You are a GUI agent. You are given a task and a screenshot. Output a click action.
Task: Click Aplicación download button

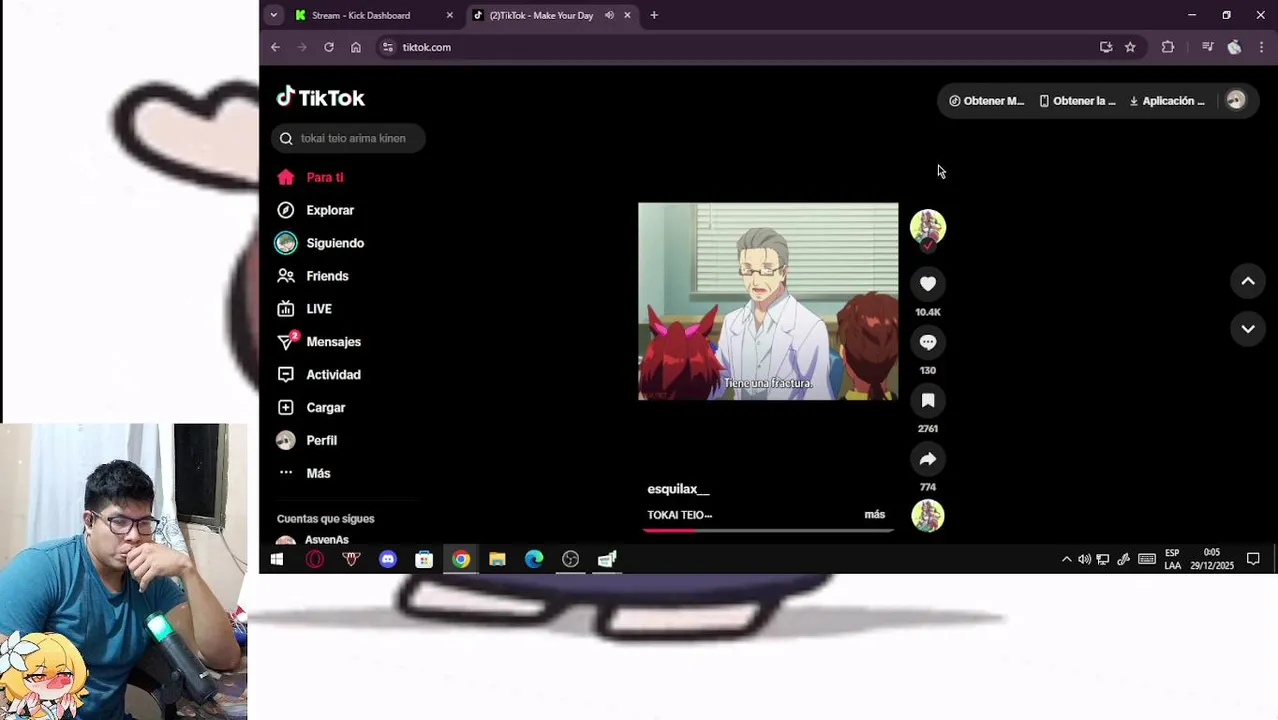tap(1167, 101)
